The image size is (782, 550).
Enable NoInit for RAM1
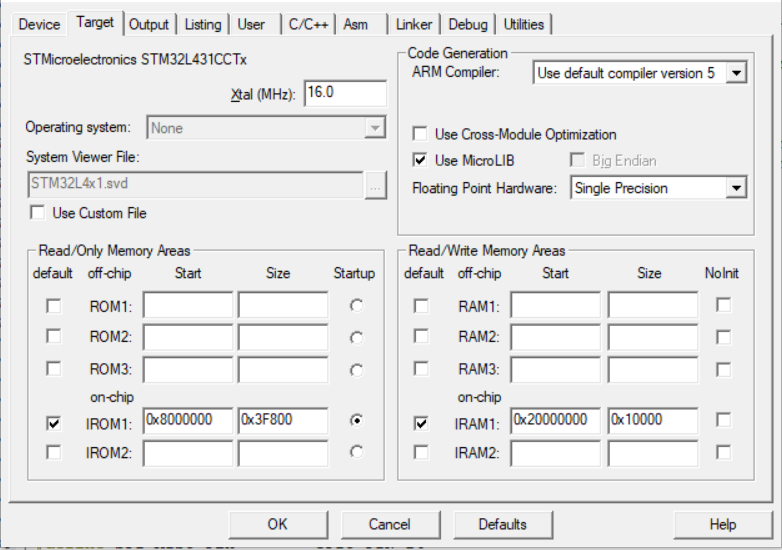pyautogui.click(x=723, y=305)
